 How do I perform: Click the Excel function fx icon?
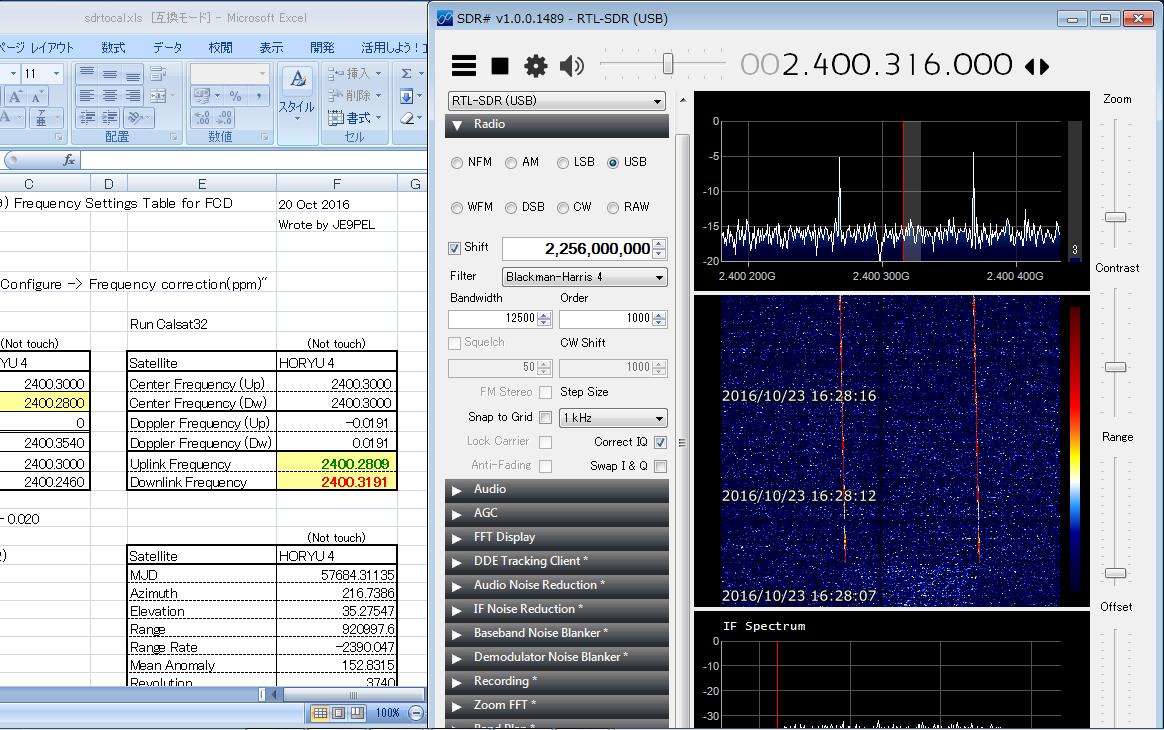69,160
